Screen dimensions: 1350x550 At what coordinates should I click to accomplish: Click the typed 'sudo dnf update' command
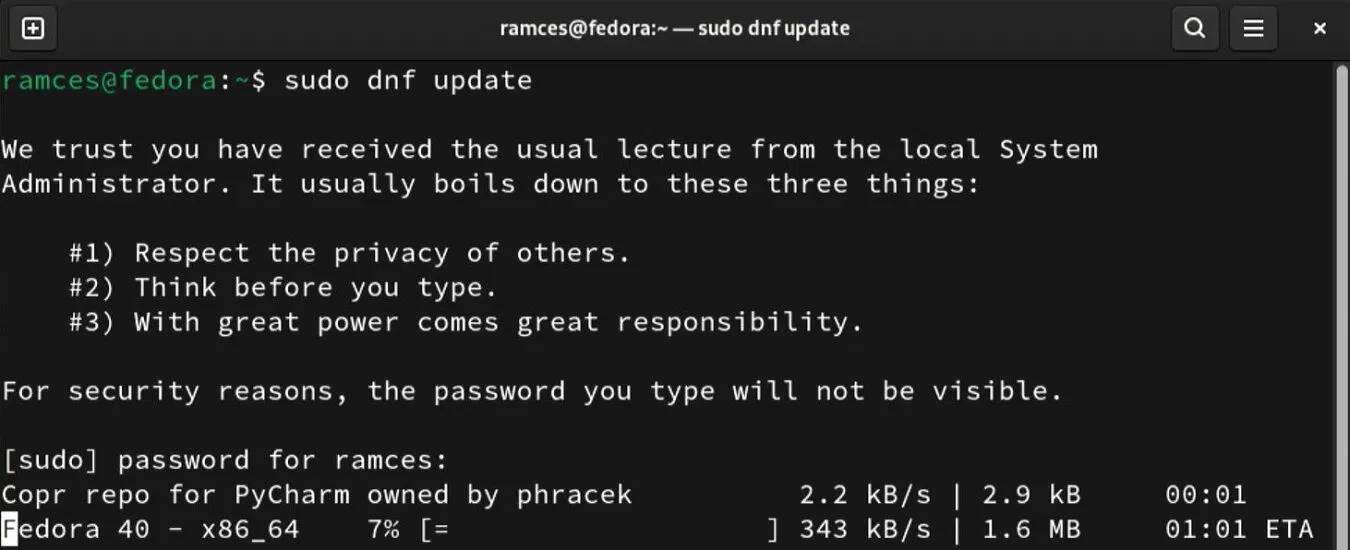(x=408, y=81)
